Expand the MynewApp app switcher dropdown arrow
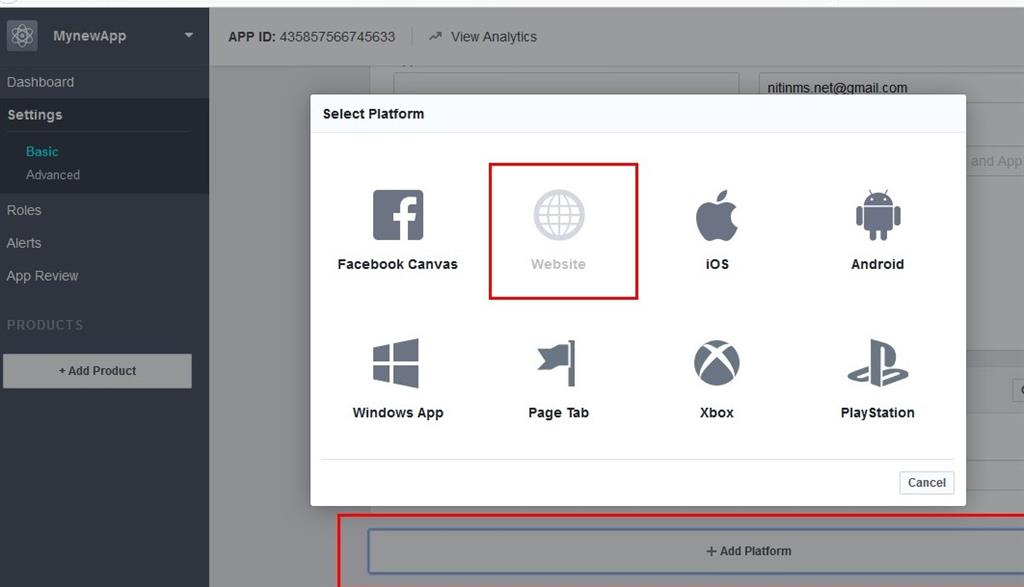The width and height of the screenshot is (1024, 587). [x=189, y=35]
